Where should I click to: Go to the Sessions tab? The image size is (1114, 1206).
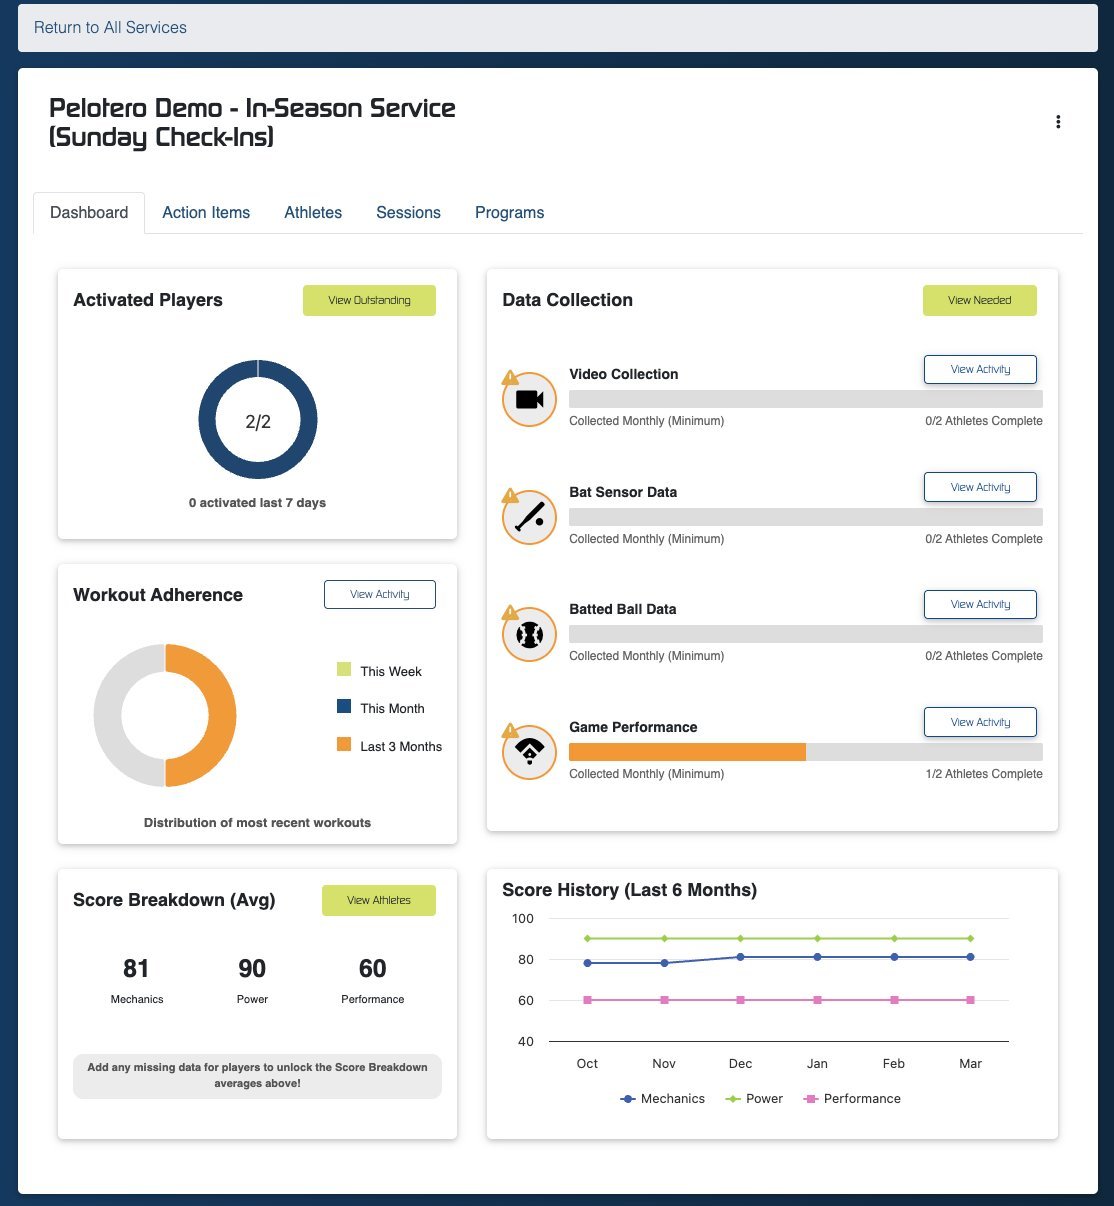click(408, 213)
